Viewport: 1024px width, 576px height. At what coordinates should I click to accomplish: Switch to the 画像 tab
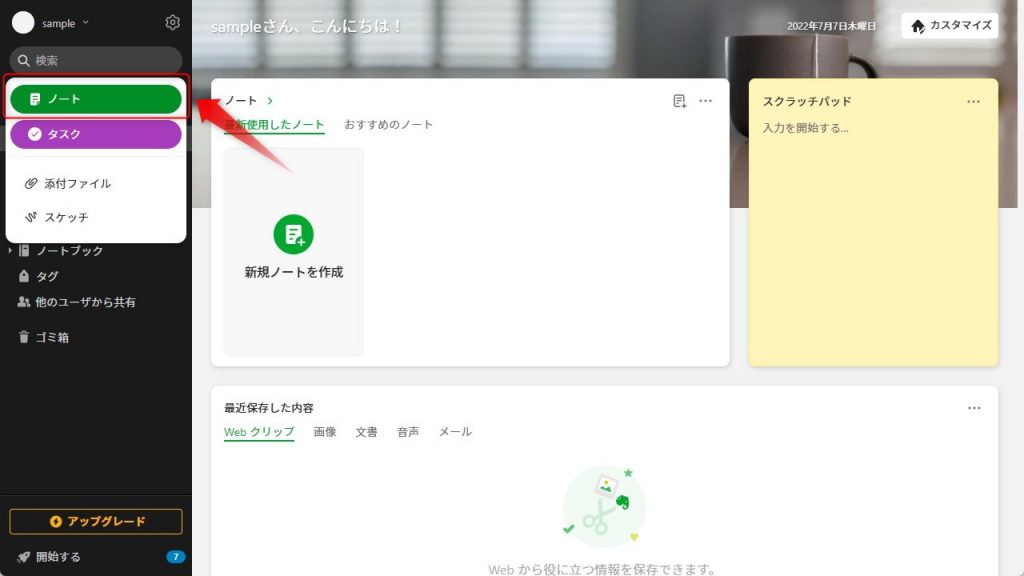click(x=325, y=432)
